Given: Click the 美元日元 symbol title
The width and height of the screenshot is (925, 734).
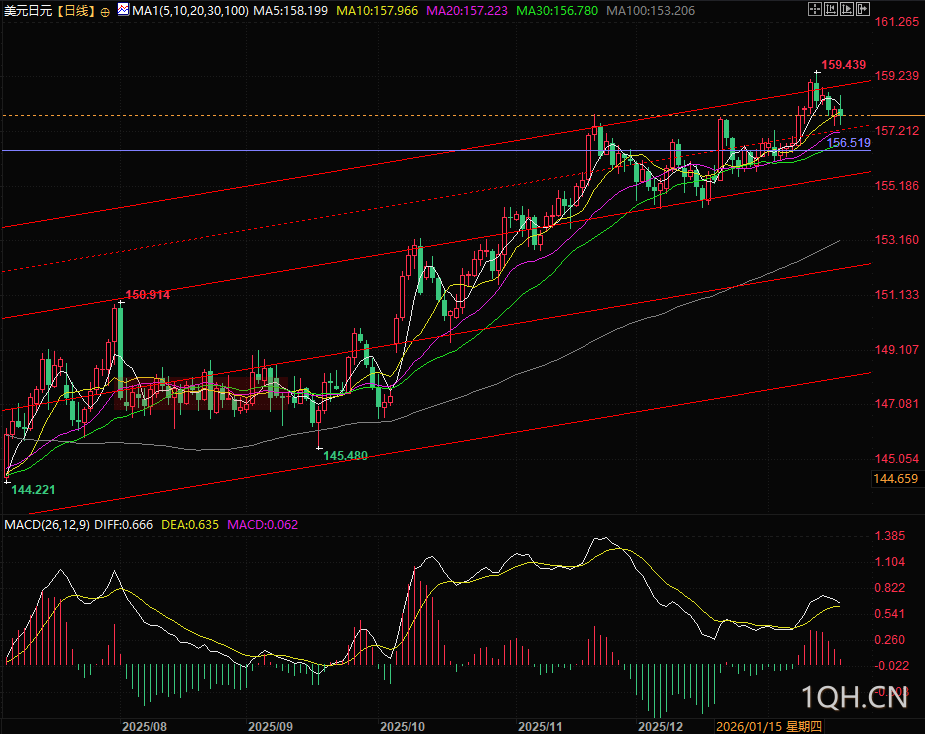Looking at the screenshot, I should pos(27,11).
